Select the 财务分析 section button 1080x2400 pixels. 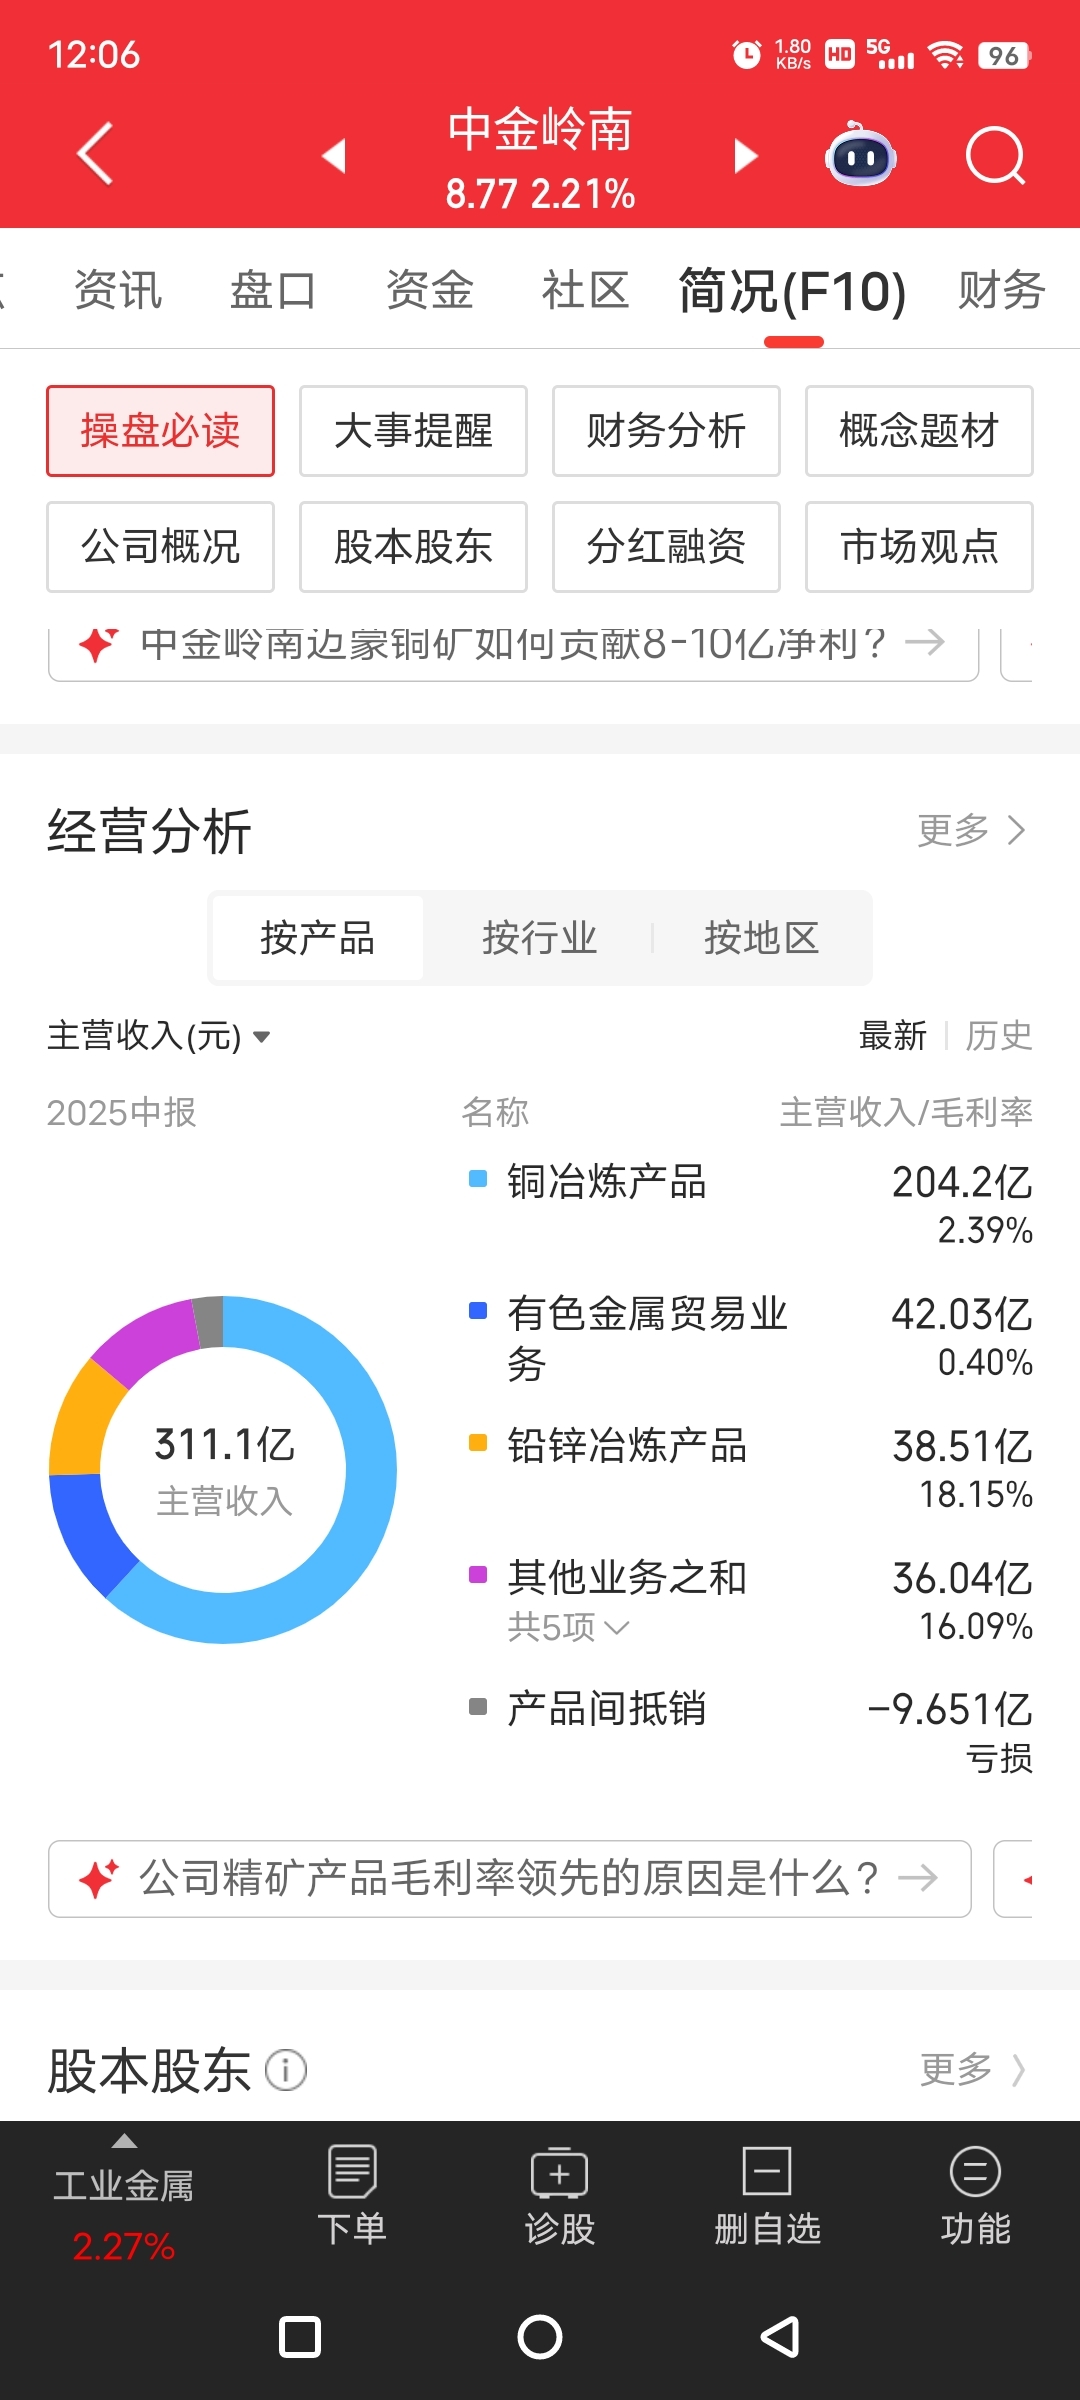(666, 431)
